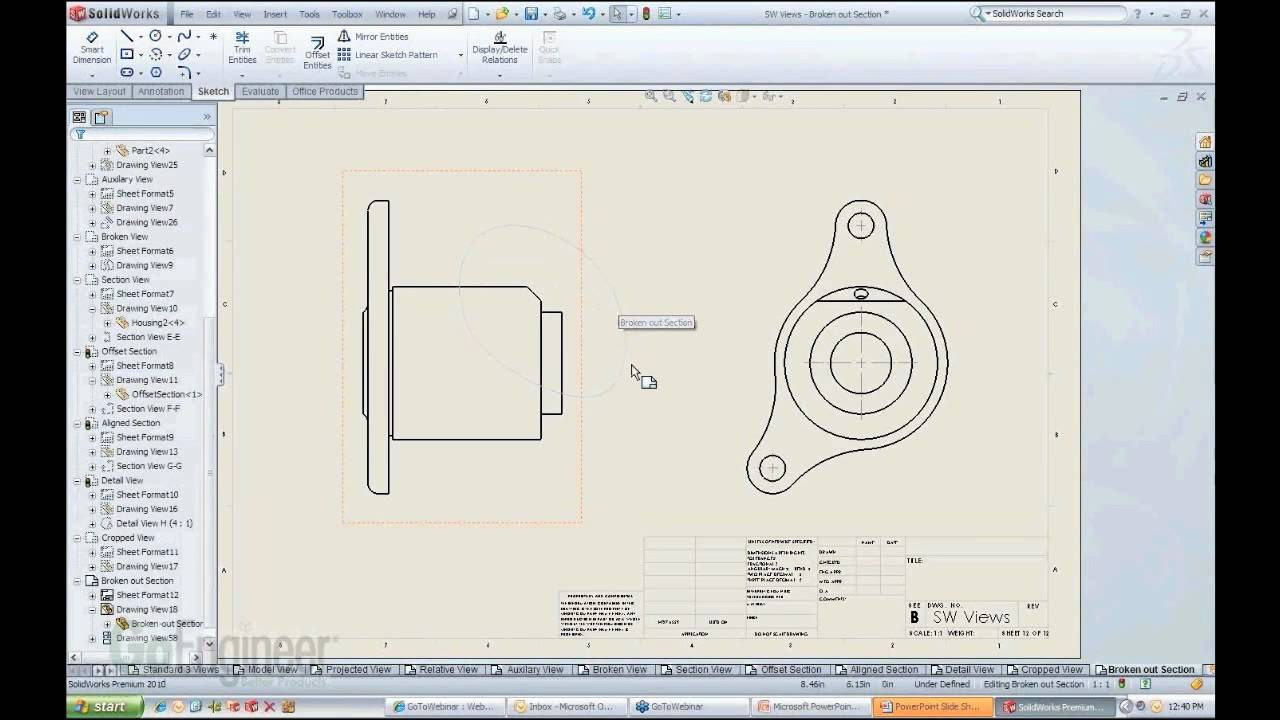
Task: Click the Trim Entities tool
Action: point(242,48)
